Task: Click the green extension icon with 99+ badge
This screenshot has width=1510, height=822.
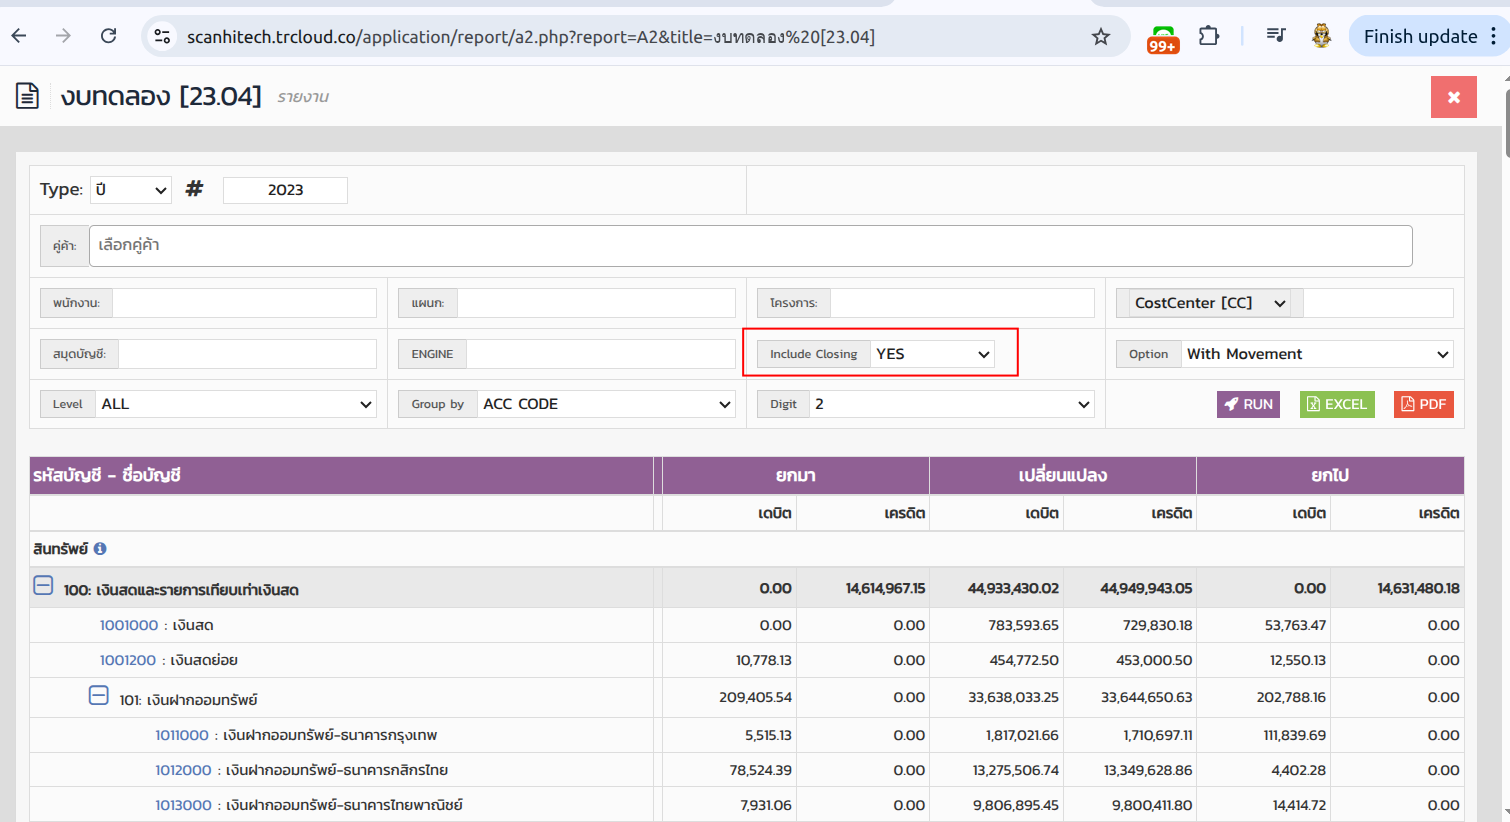Action: 1162,38
